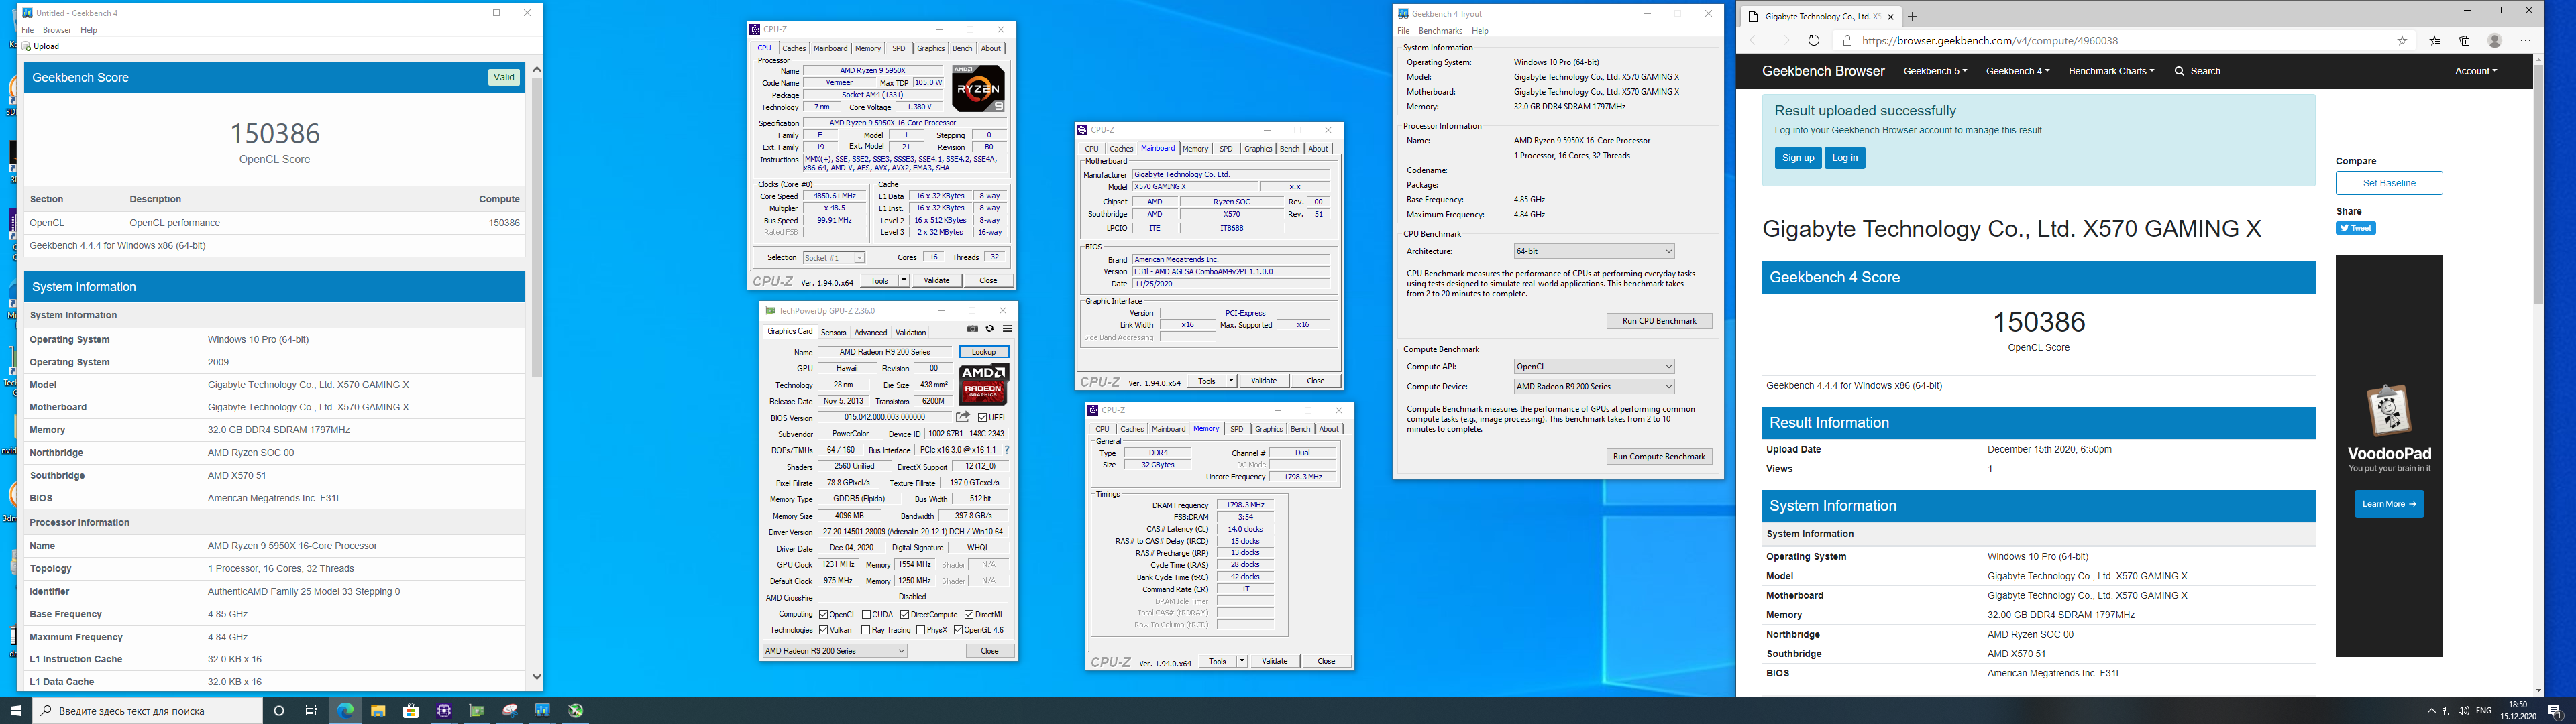2576x724 pixels.
Task: Toggle the OpenCL checkbox in GPU-Z
Action: coord(824,614)
